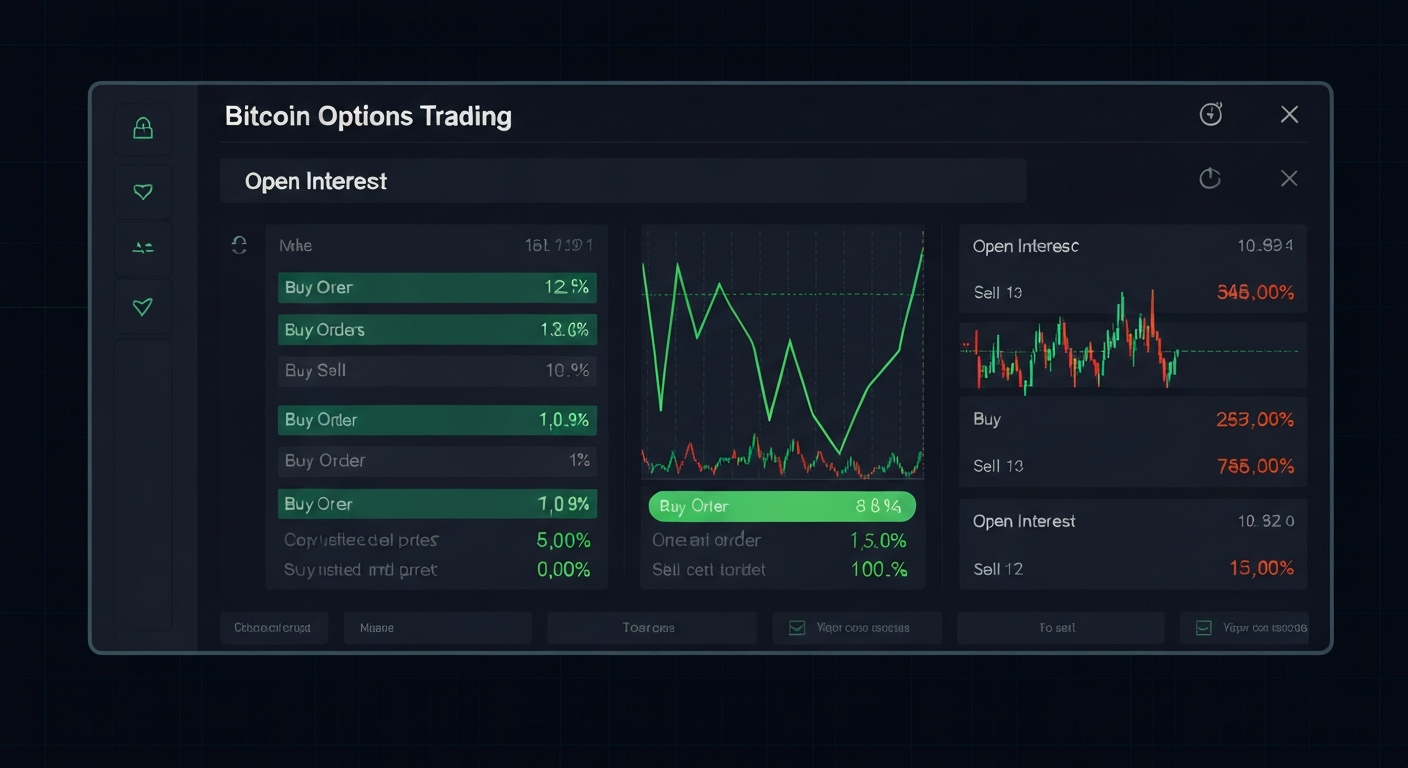Click the Toar cics button in the bottom bar

point(651,628)
